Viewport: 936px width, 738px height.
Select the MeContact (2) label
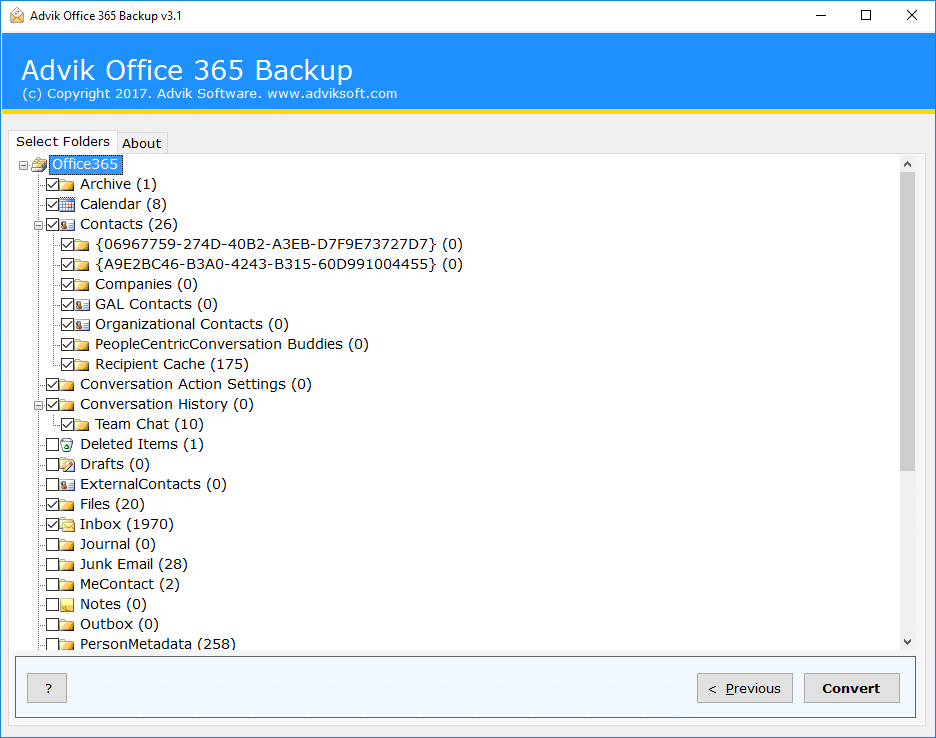(x=130, y=585)
